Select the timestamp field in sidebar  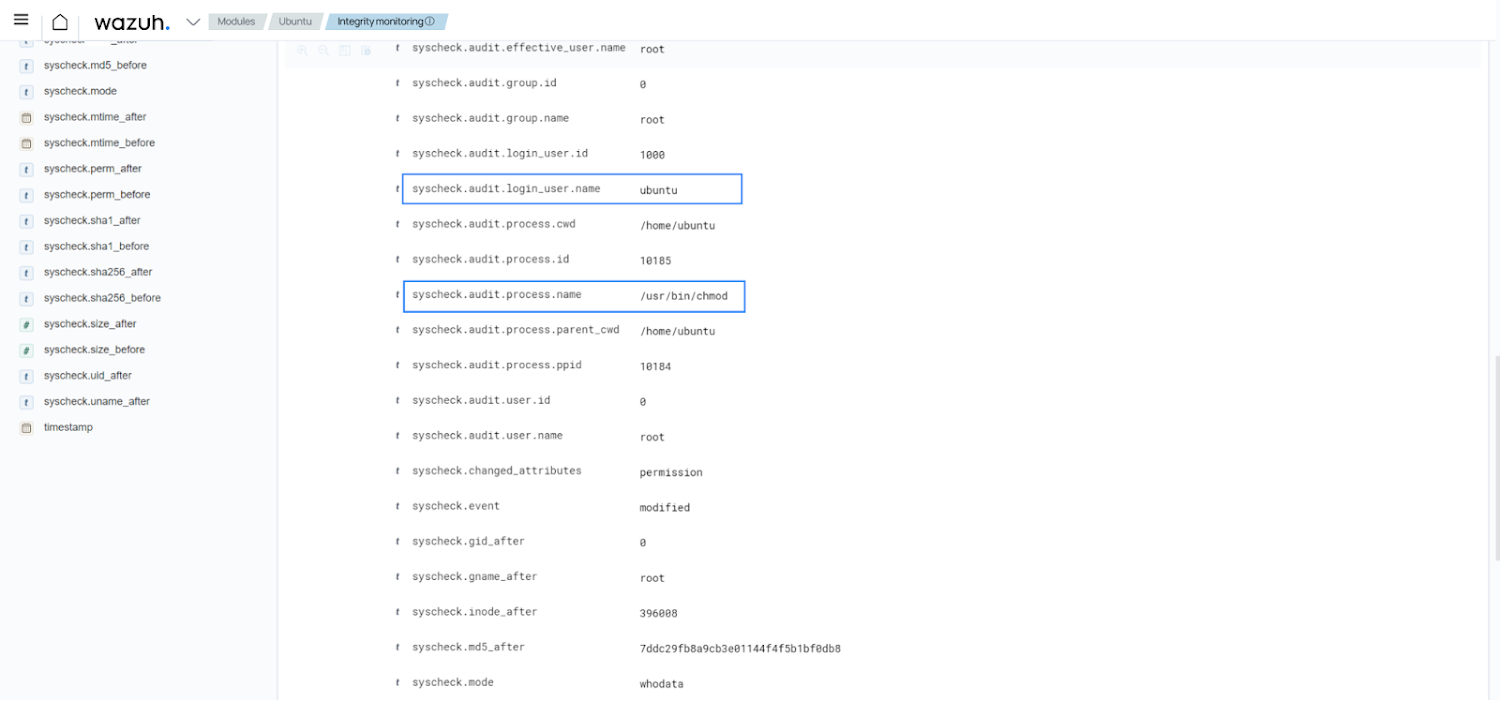[x=68, y=427]
